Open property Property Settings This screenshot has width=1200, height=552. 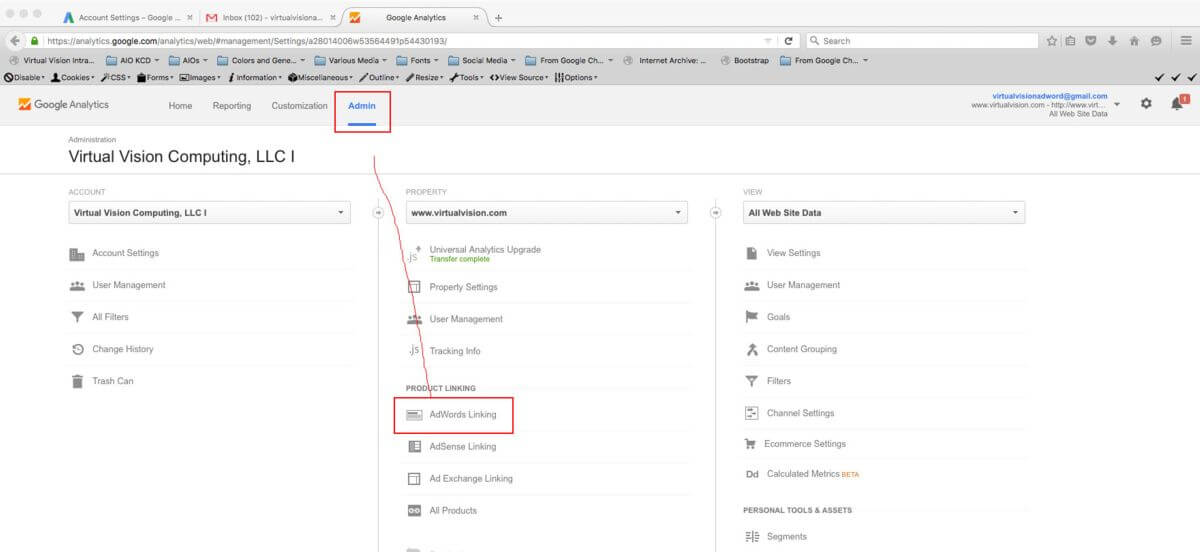pos(463,287)
